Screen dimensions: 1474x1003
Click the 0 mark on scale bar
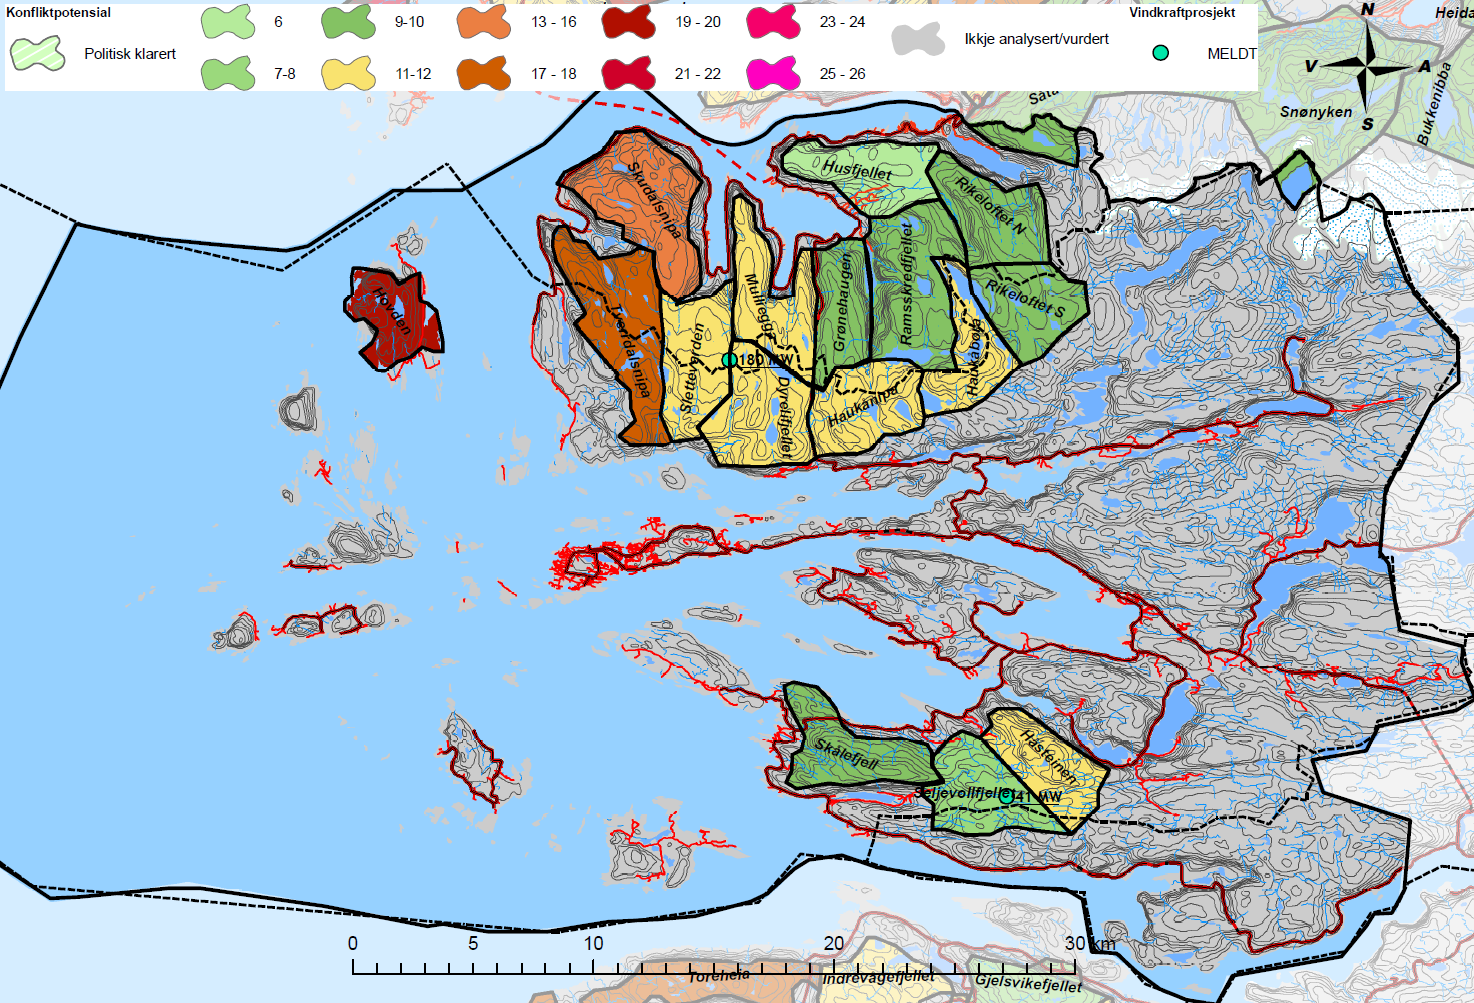(x=353, y=943)
